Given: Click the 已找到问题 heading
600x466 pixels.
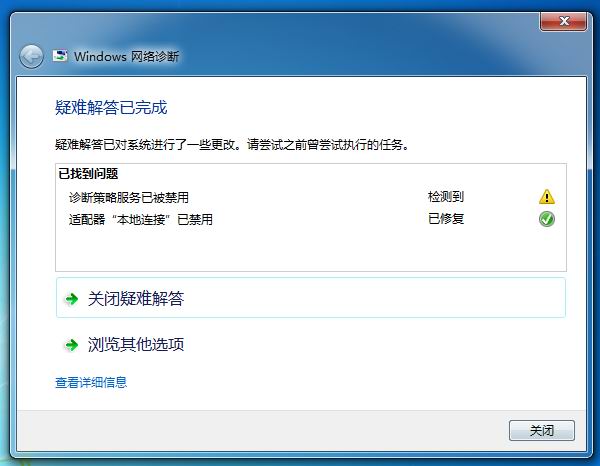Looking at the screenshot, I should [x=88, y=174].
